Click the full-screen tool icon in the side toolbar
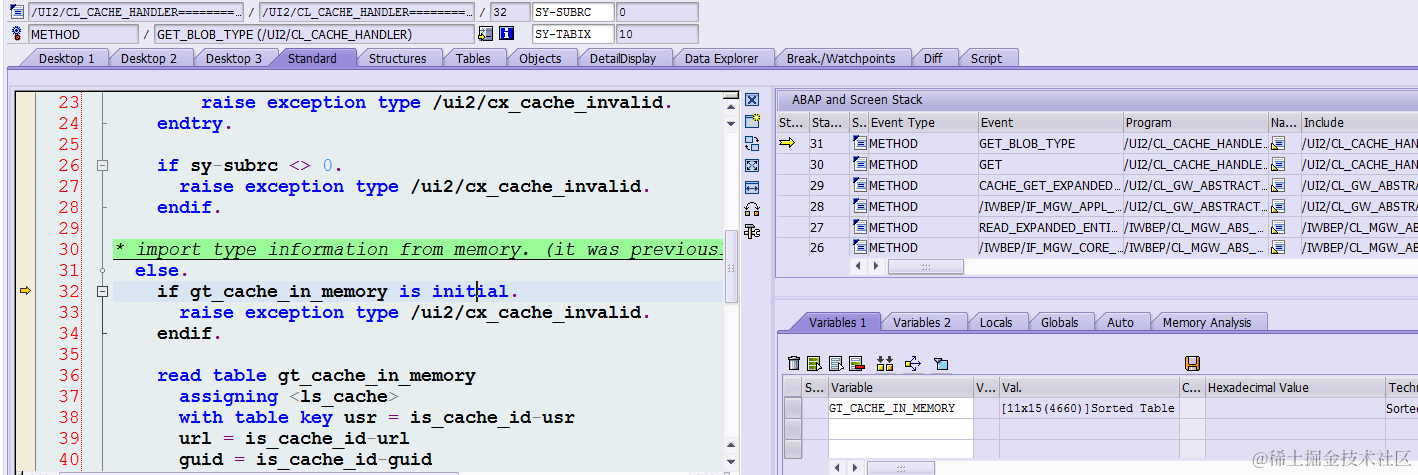1418x475 pixels. [752, 165]
